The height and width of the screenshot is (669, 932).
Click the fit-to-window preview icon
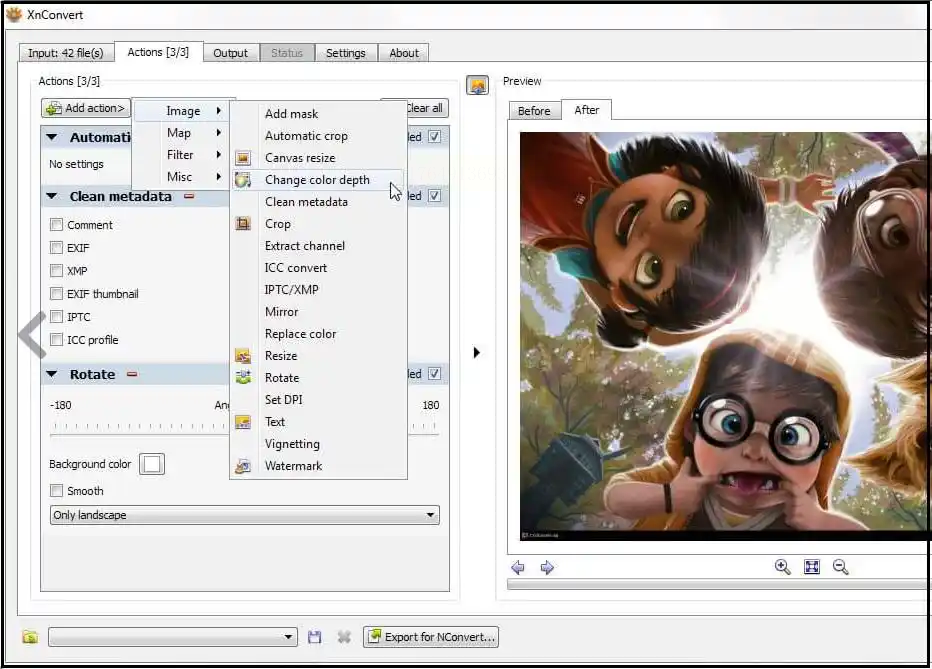coord(811,567)
